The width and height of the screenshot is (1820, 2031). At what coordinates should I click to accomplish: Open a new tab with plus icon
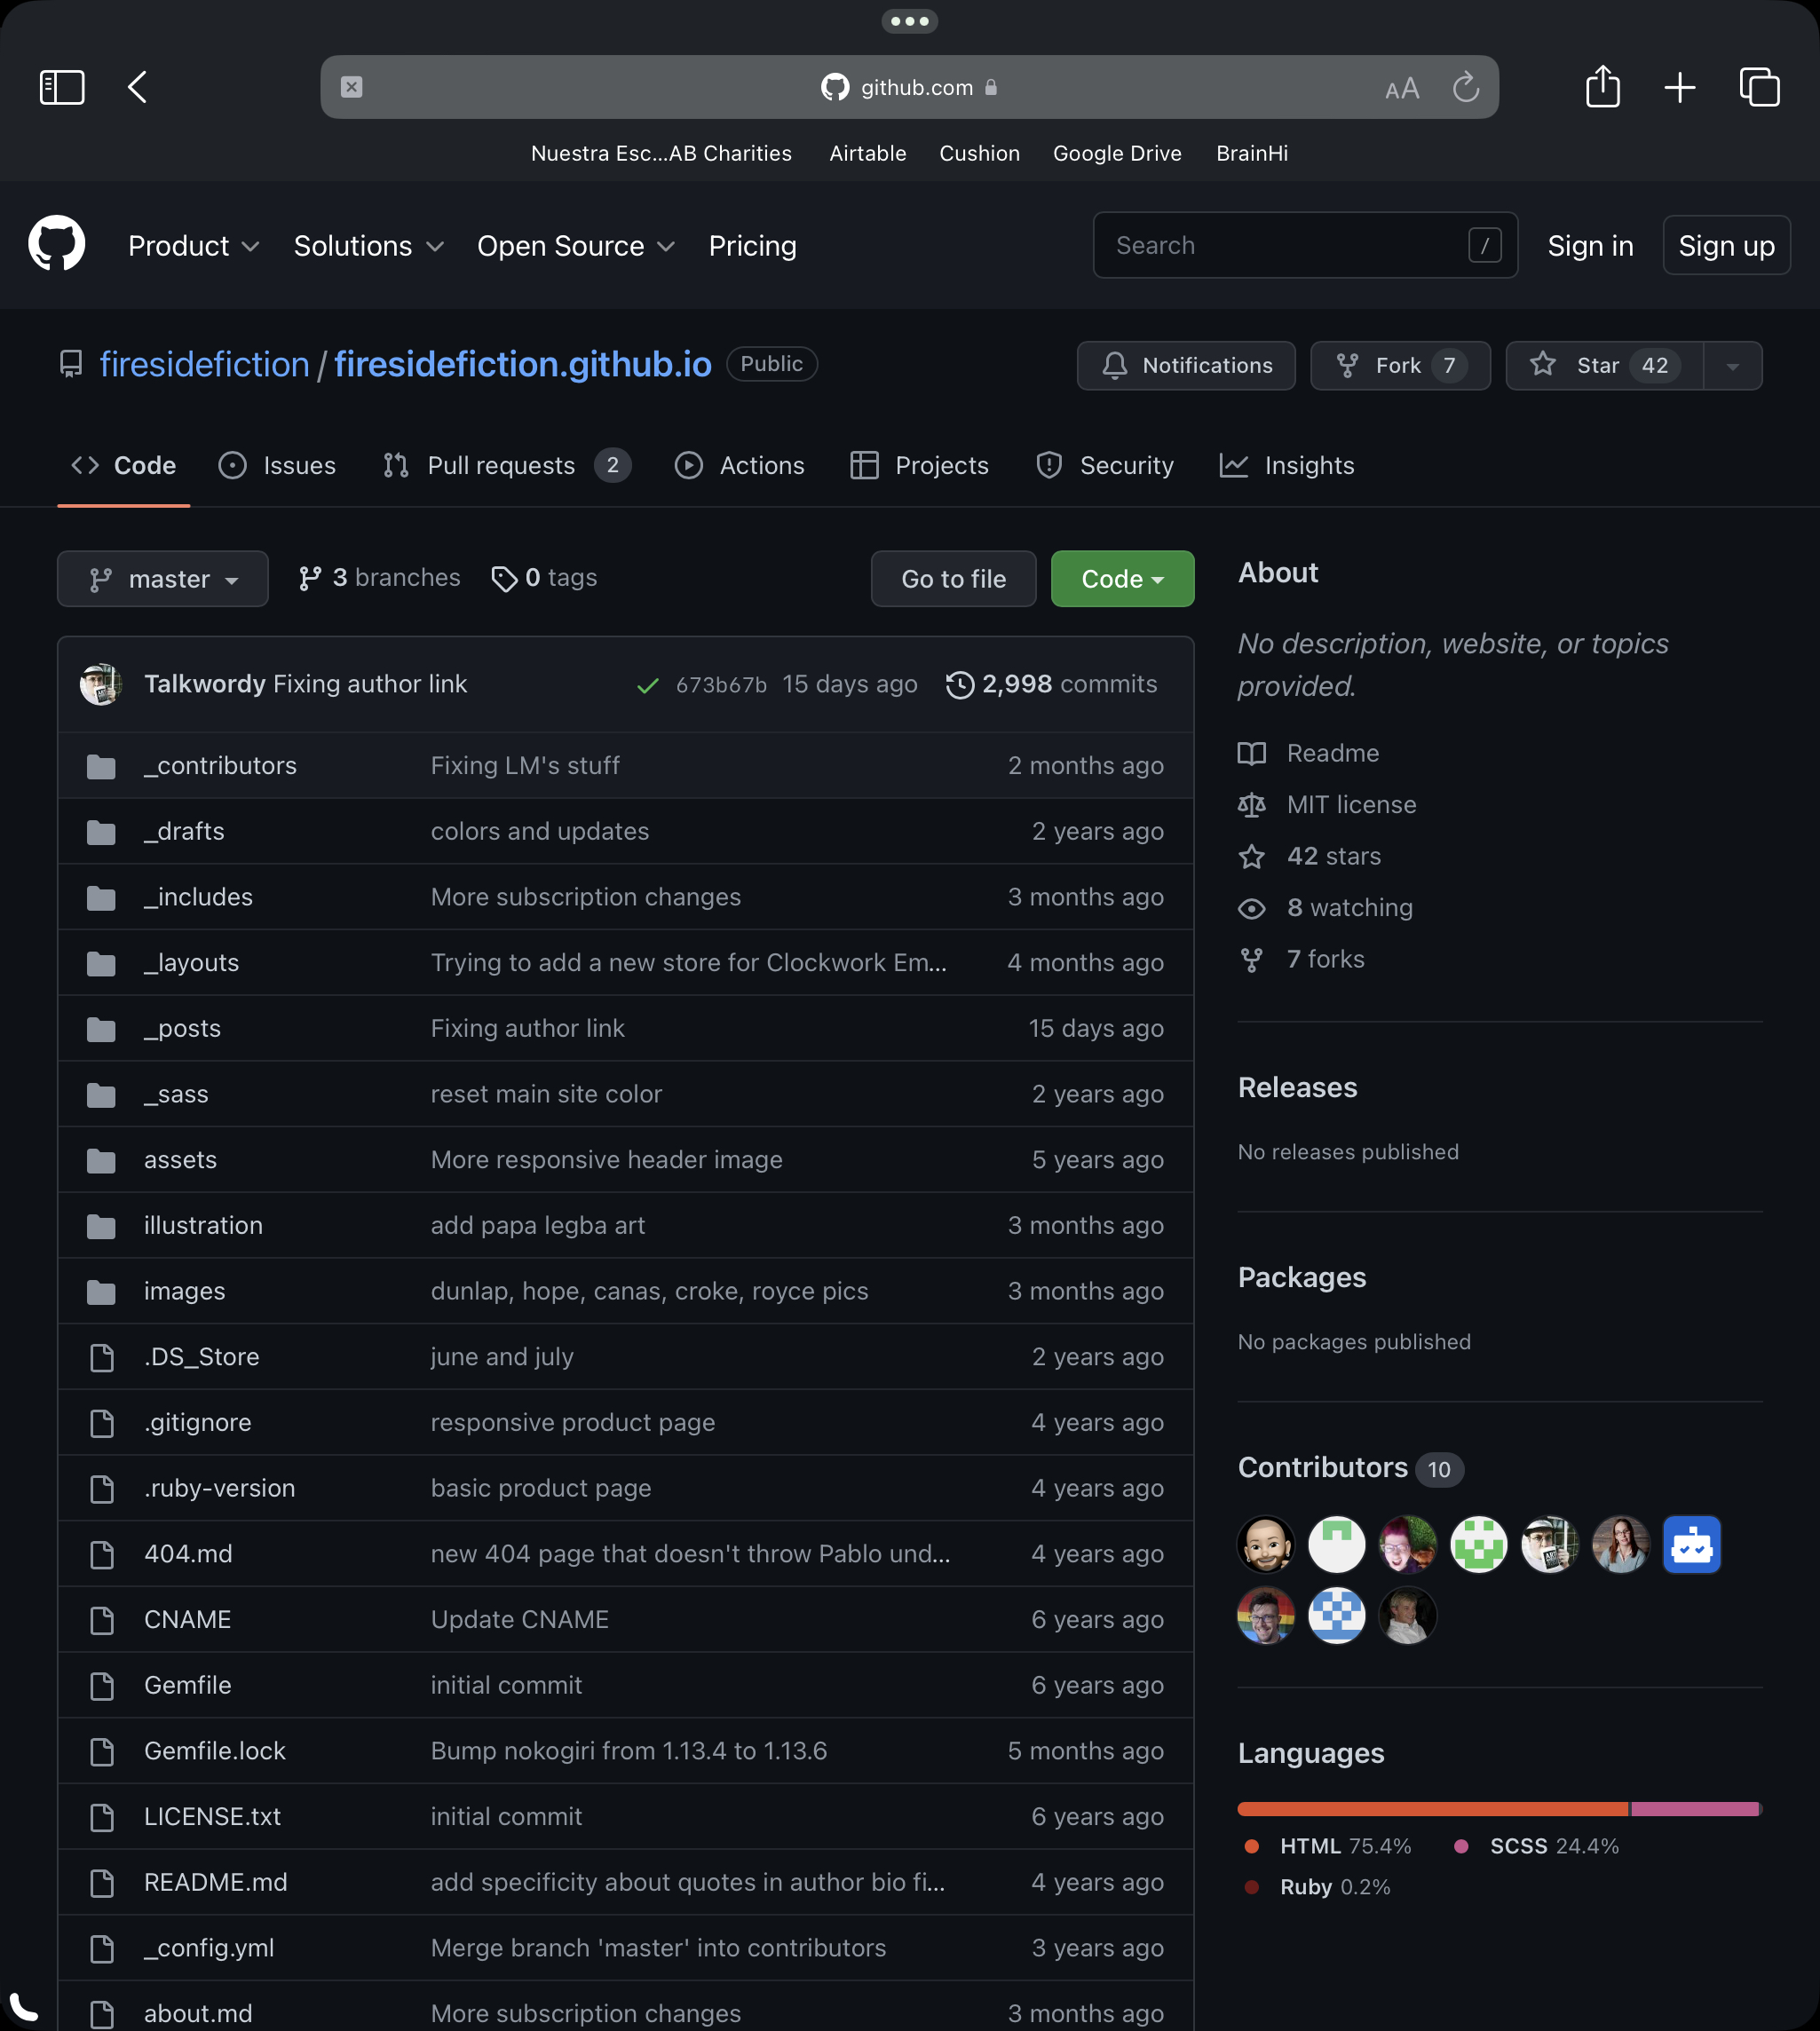pos(1680,87)
